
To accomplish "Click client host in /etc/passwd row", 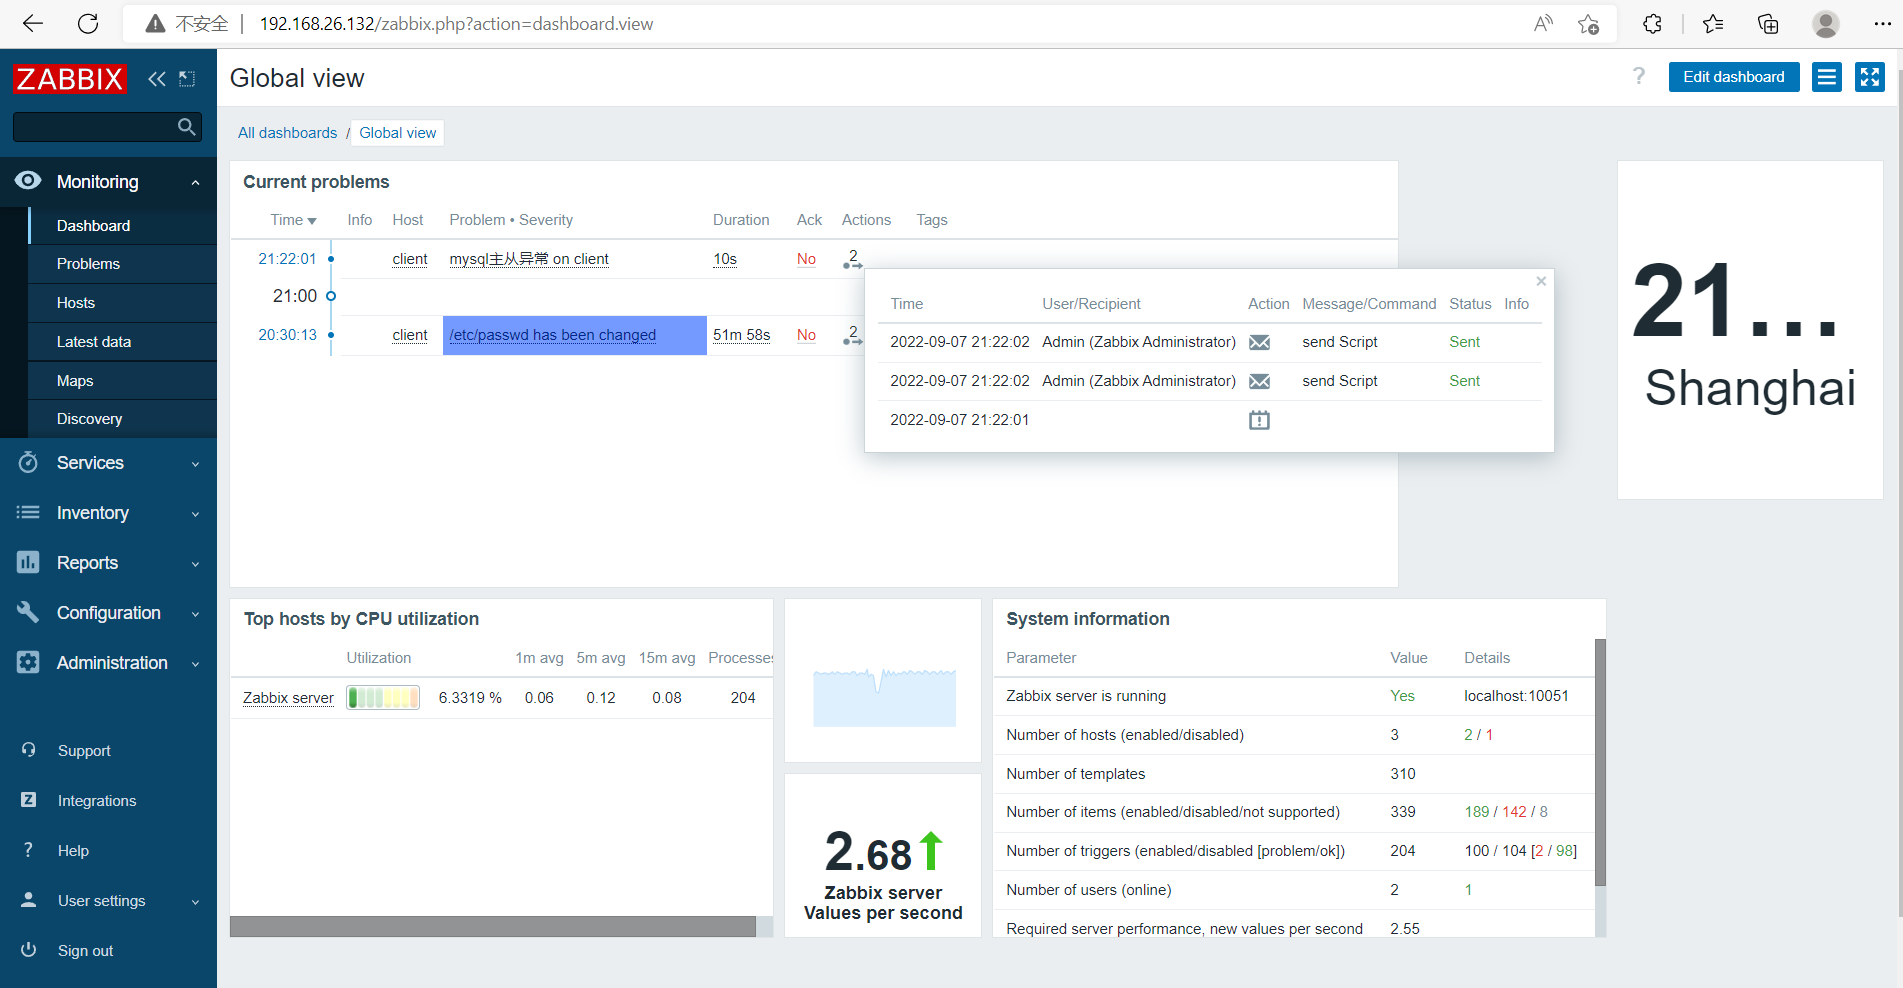I will click(x=410, y=335).
